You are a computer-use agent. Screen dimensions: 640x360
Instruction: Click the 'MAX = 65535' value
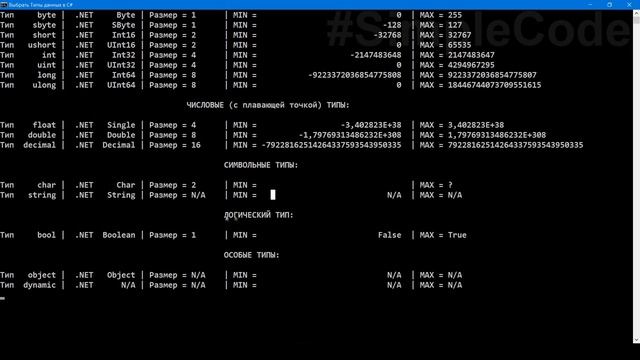tap(445, 45)
